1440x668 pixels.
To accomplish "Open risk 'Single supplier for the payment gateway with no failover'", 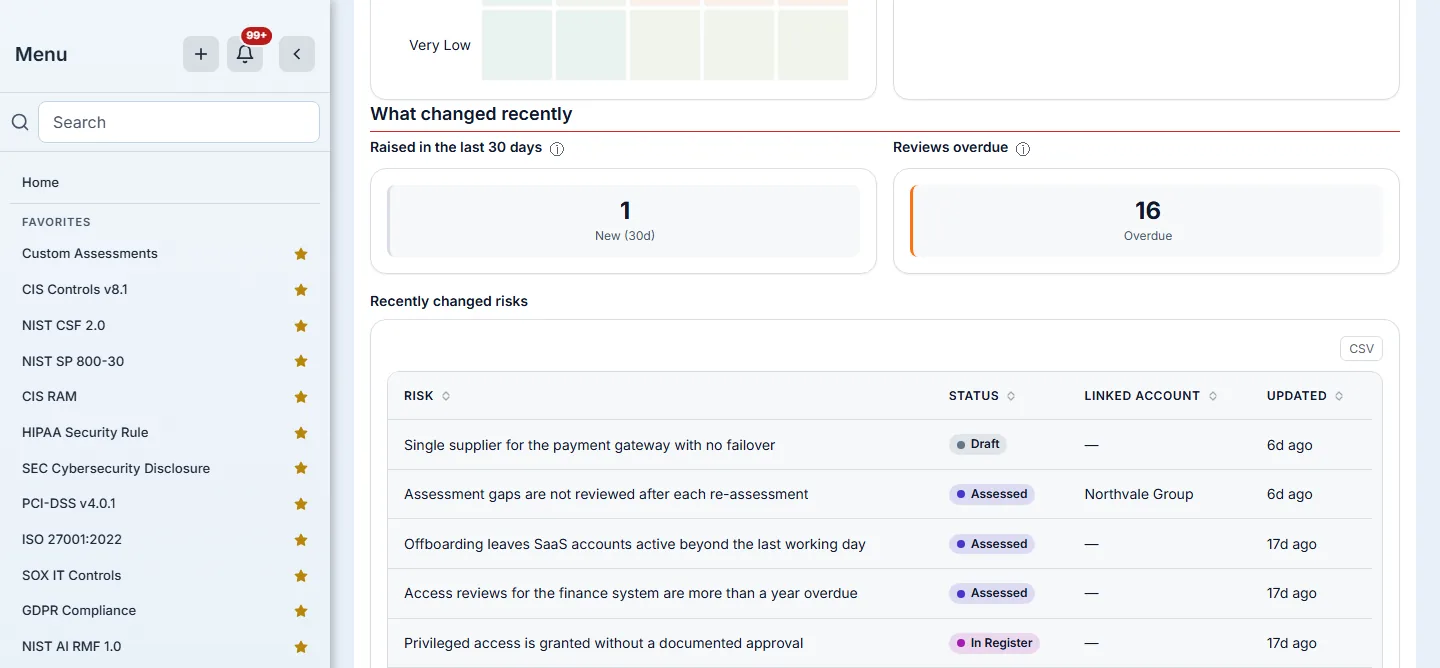I will click(589, 445).
